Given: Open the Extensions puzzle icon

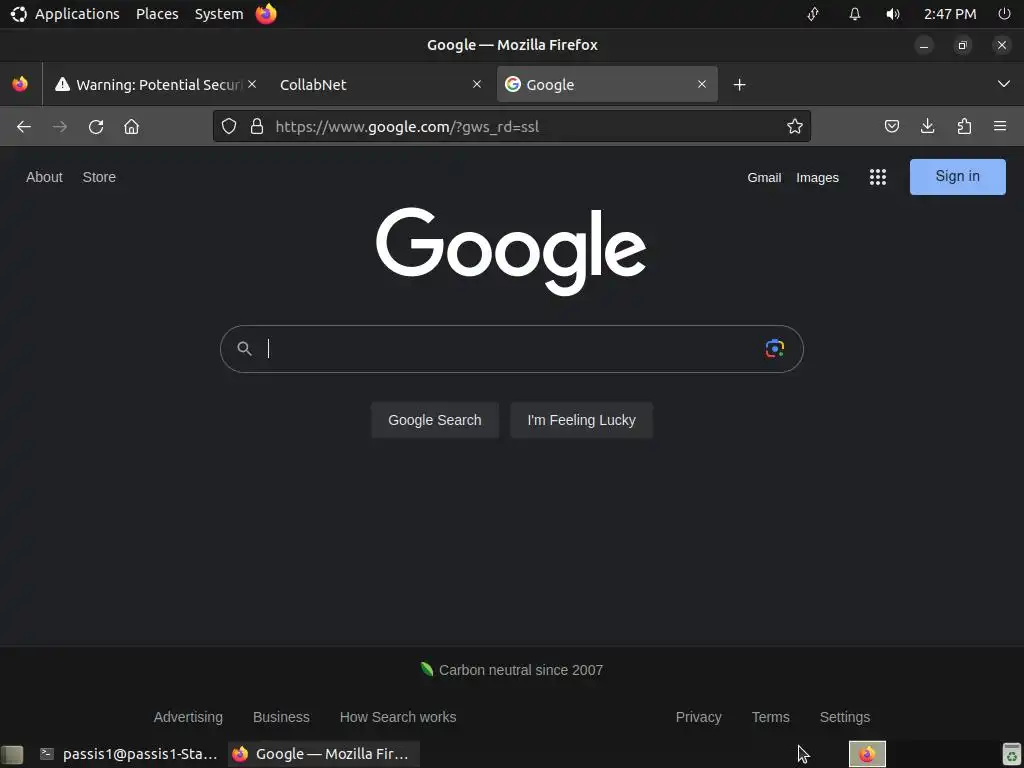Looking at the screenshot, I should pos(964,126).
